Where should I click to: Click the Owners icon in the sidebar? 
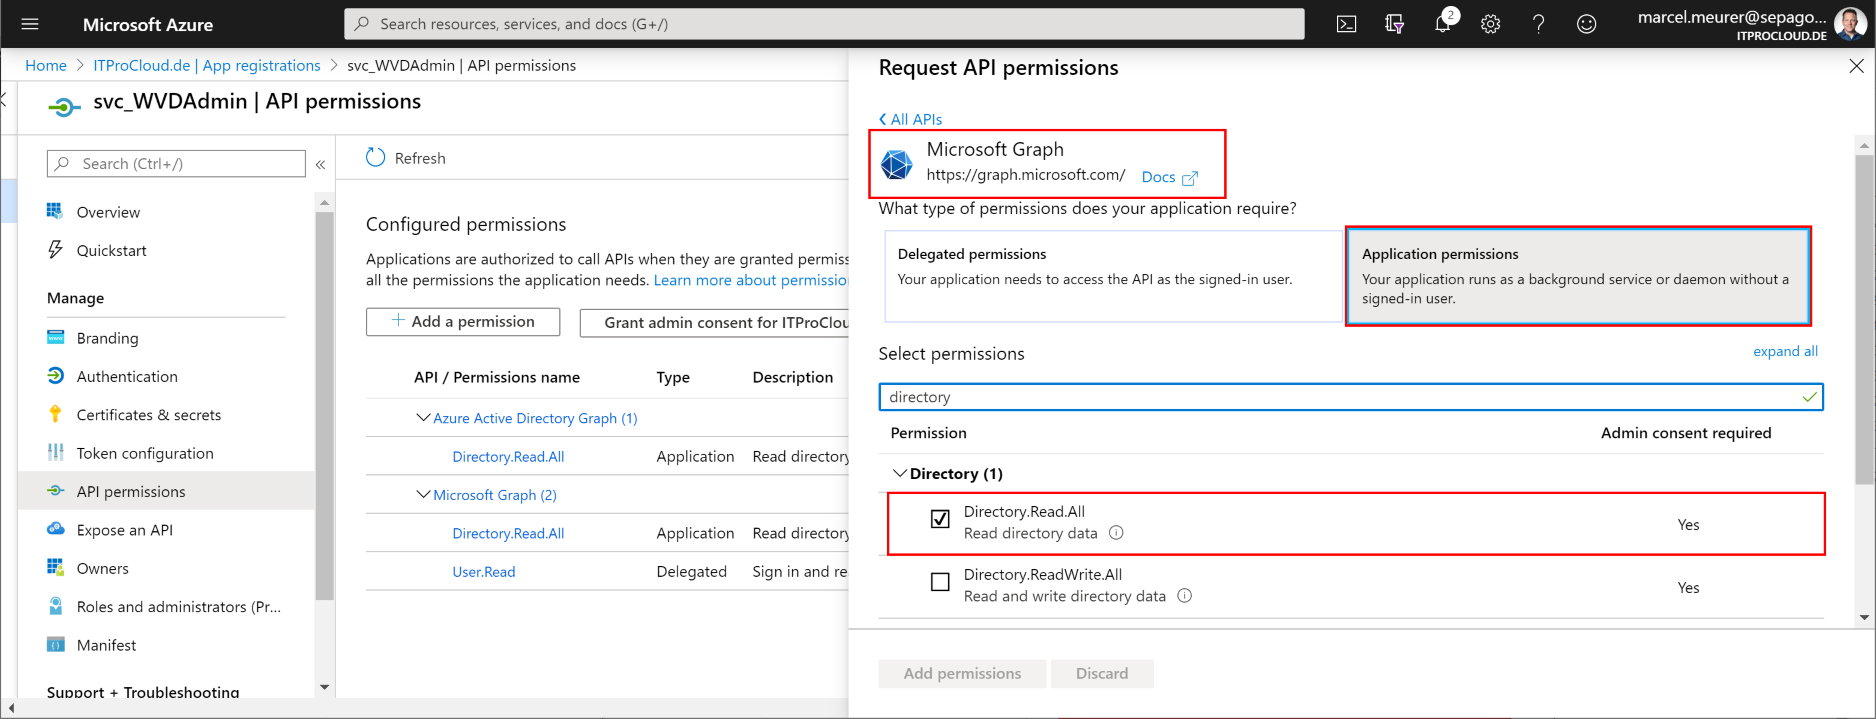[x=55, y=567]
